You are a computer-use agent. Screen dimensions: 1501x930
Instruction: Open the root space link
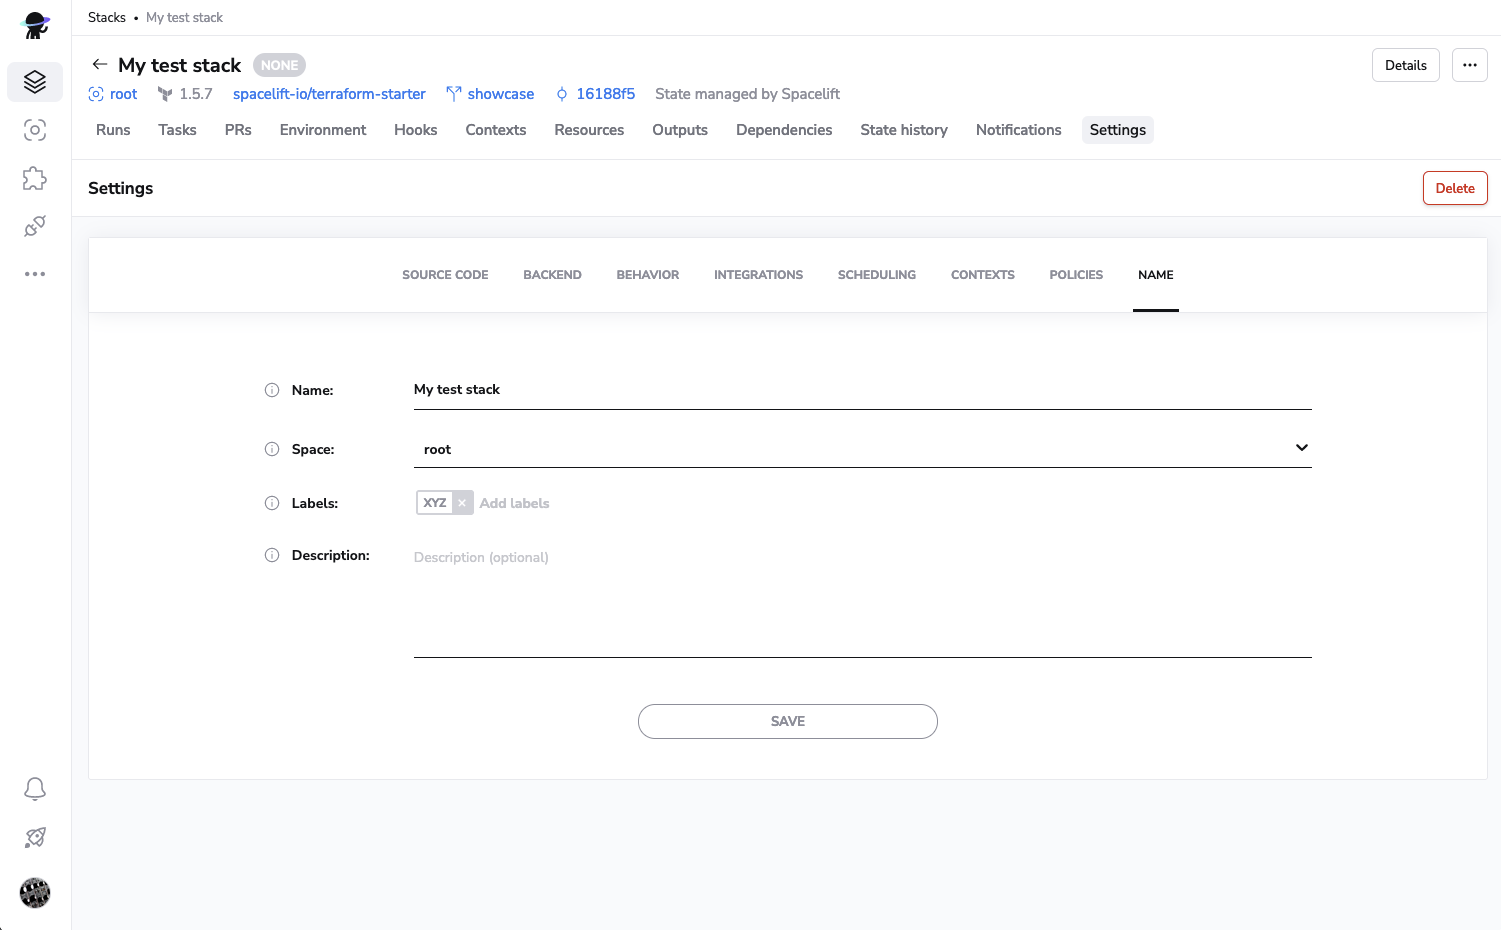click(x=123, y=94)
